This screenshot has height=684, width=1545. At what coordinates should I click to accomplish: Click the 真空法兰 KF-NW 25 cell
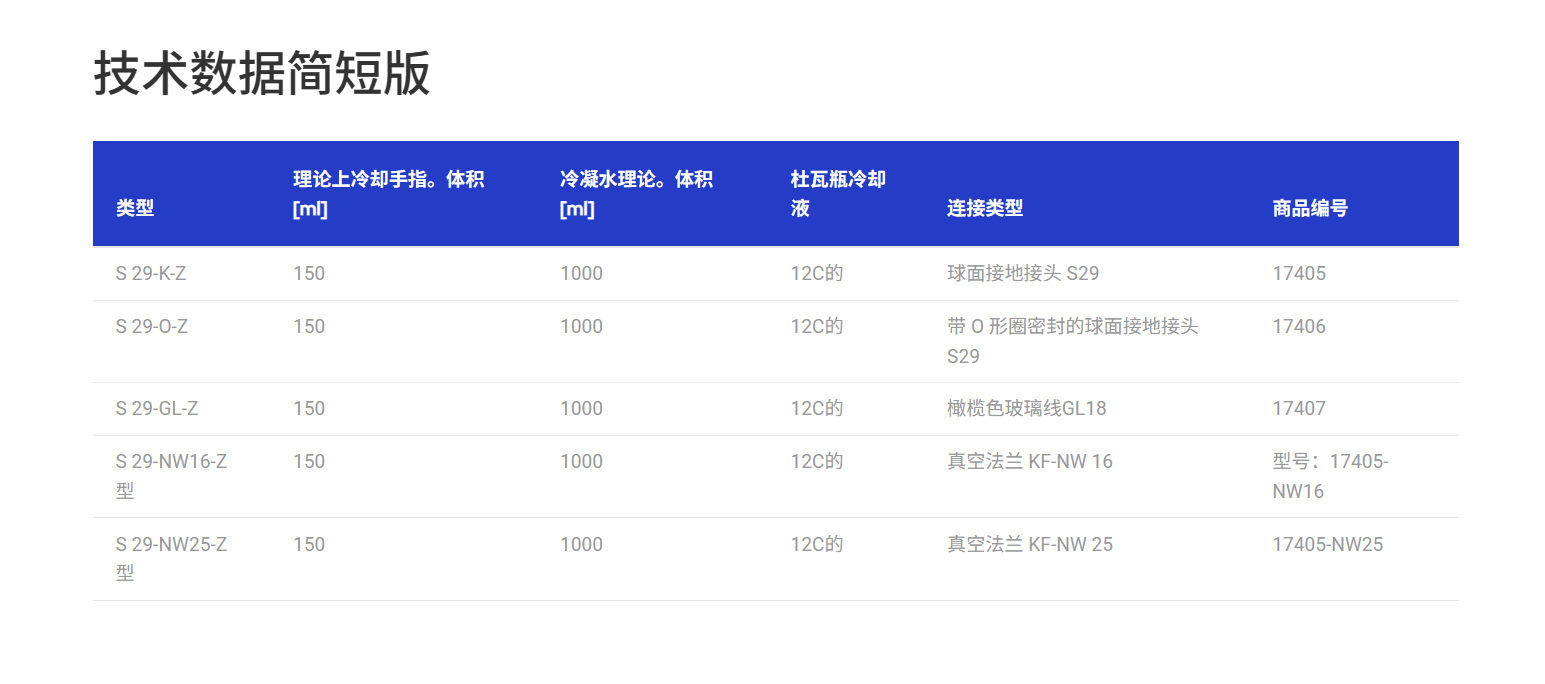pyautogui.click(x=1030, y=545)
